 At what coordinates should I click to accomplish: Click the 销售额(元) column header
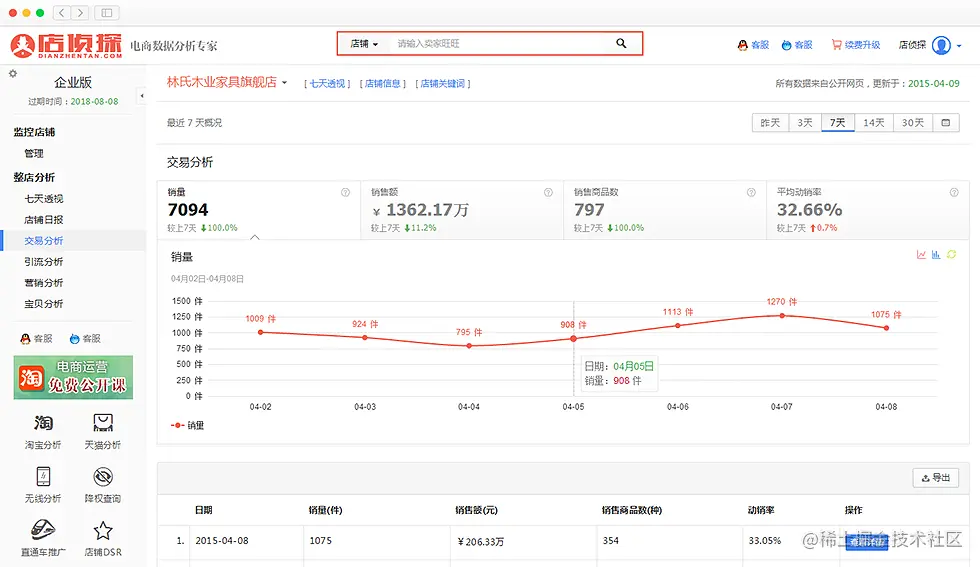tap(476, 510)
